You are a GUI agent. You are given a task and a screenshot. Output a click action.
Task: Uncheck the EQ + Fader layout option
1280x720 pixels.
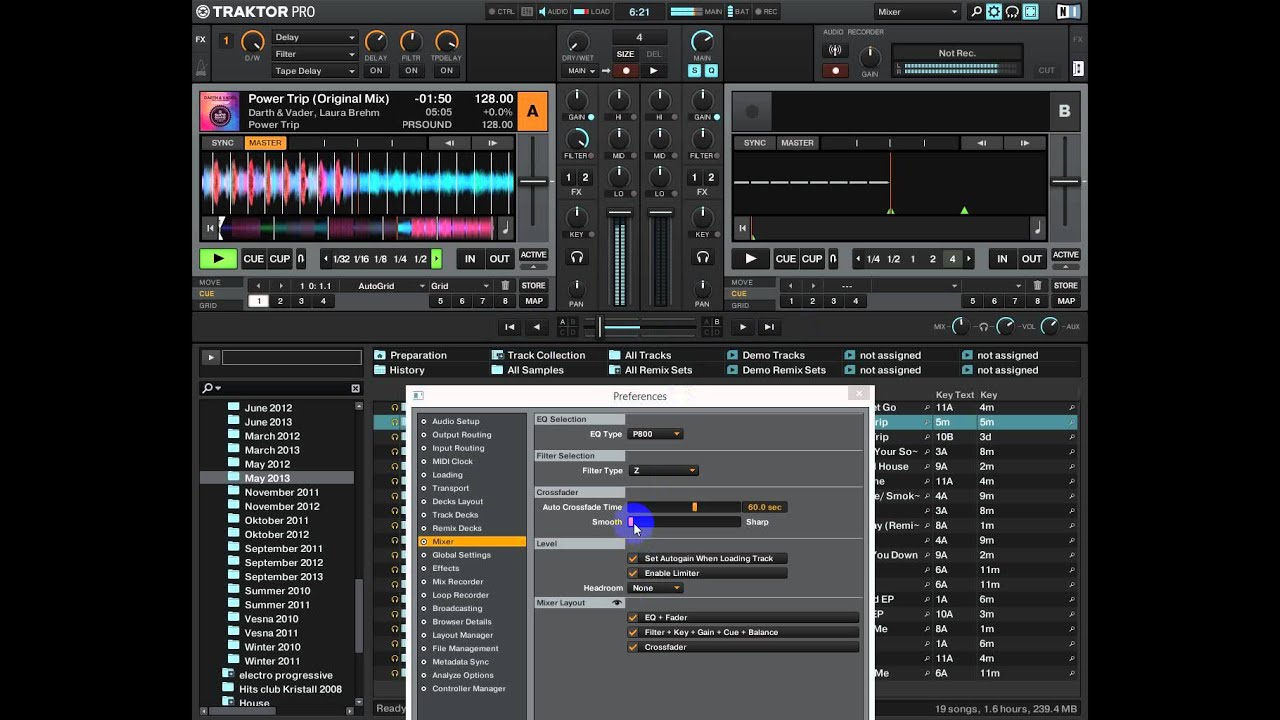[x=633, y=618]
